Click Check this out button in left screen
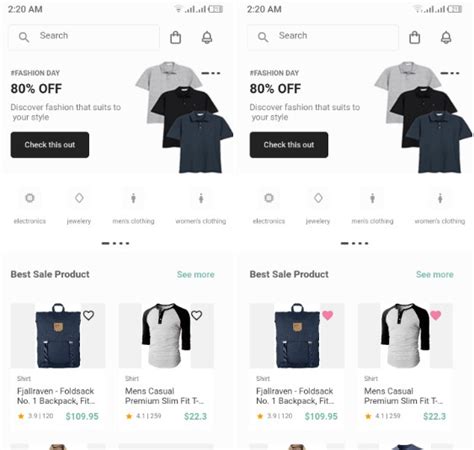 tap(50, 145)
